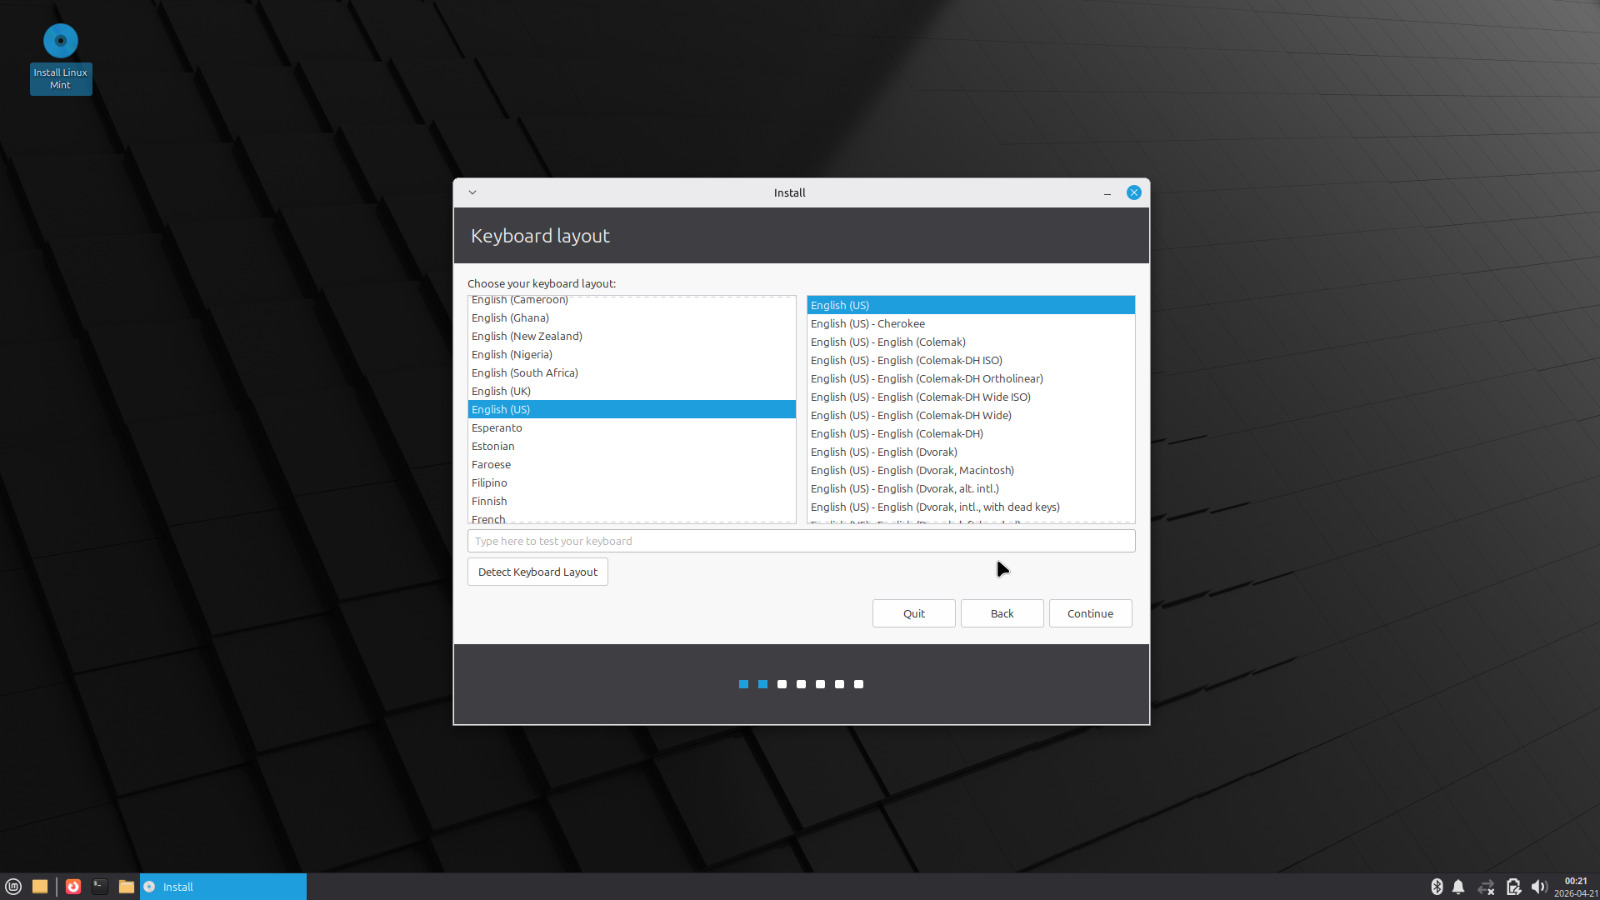Launch the Firefox browser from the panel

tap(73, 886)
